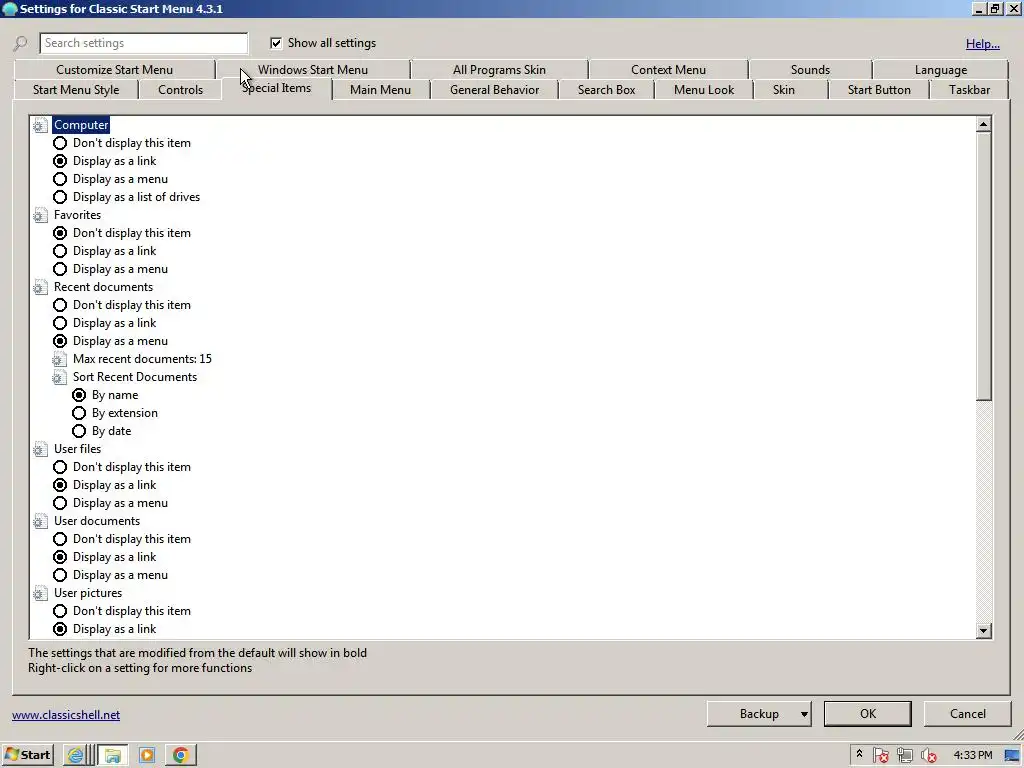Select Computer Display as a menu
The height and width of the screenshot is (768, 1024).
pyautogui.click(x=60, y=179)
